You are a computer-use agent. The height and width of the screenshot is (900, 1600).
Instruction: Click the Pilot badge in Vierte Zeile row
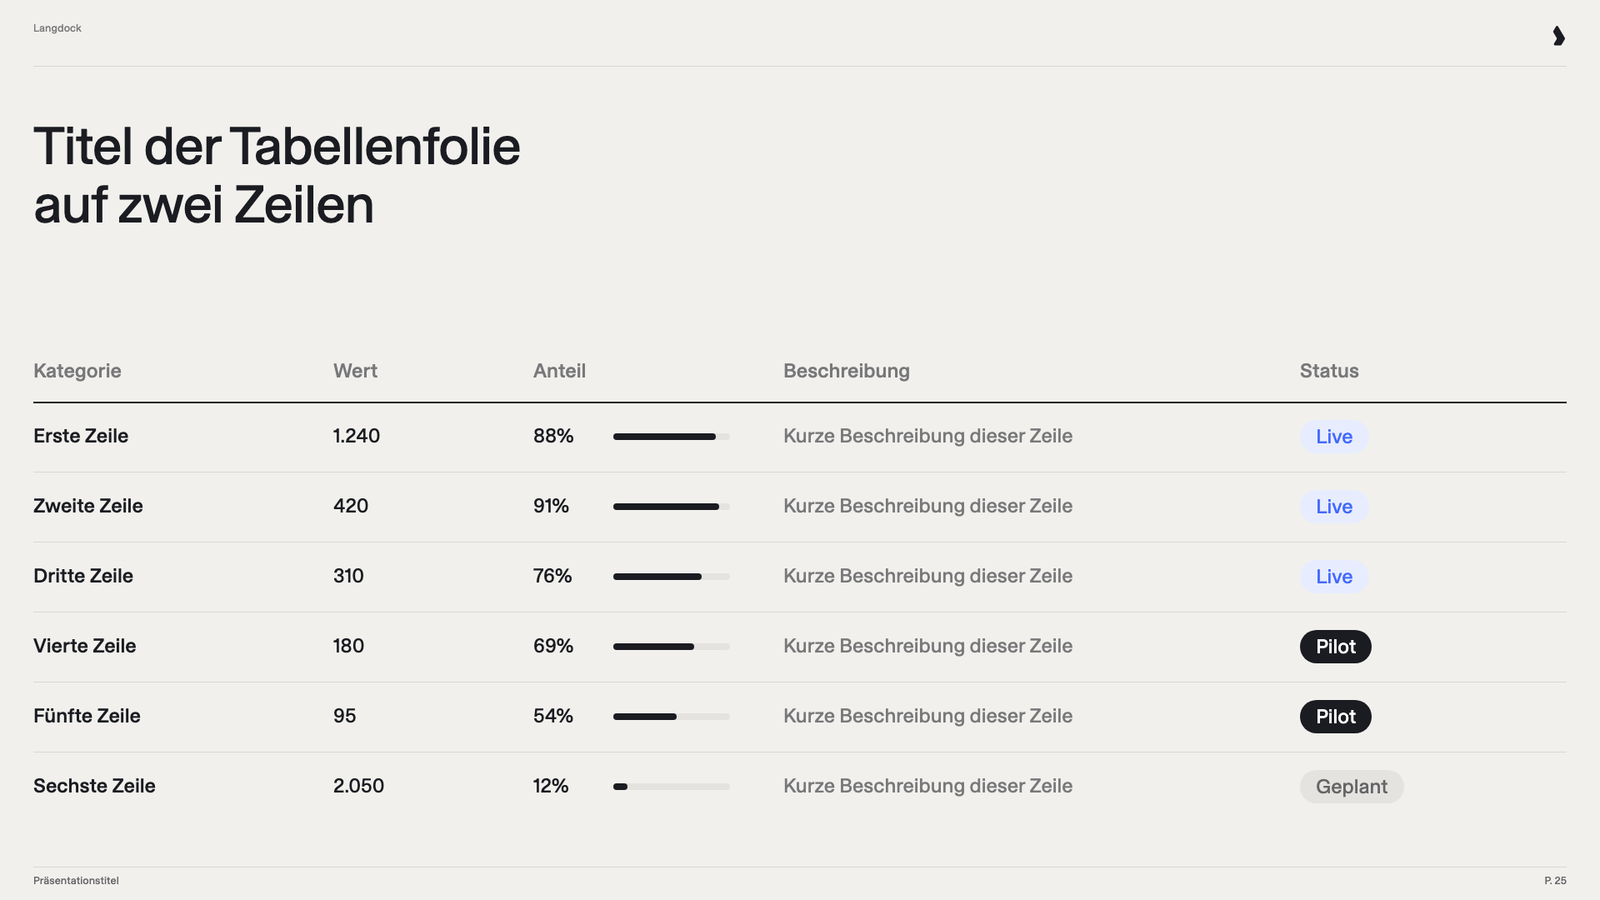[x=1336, y=647]
